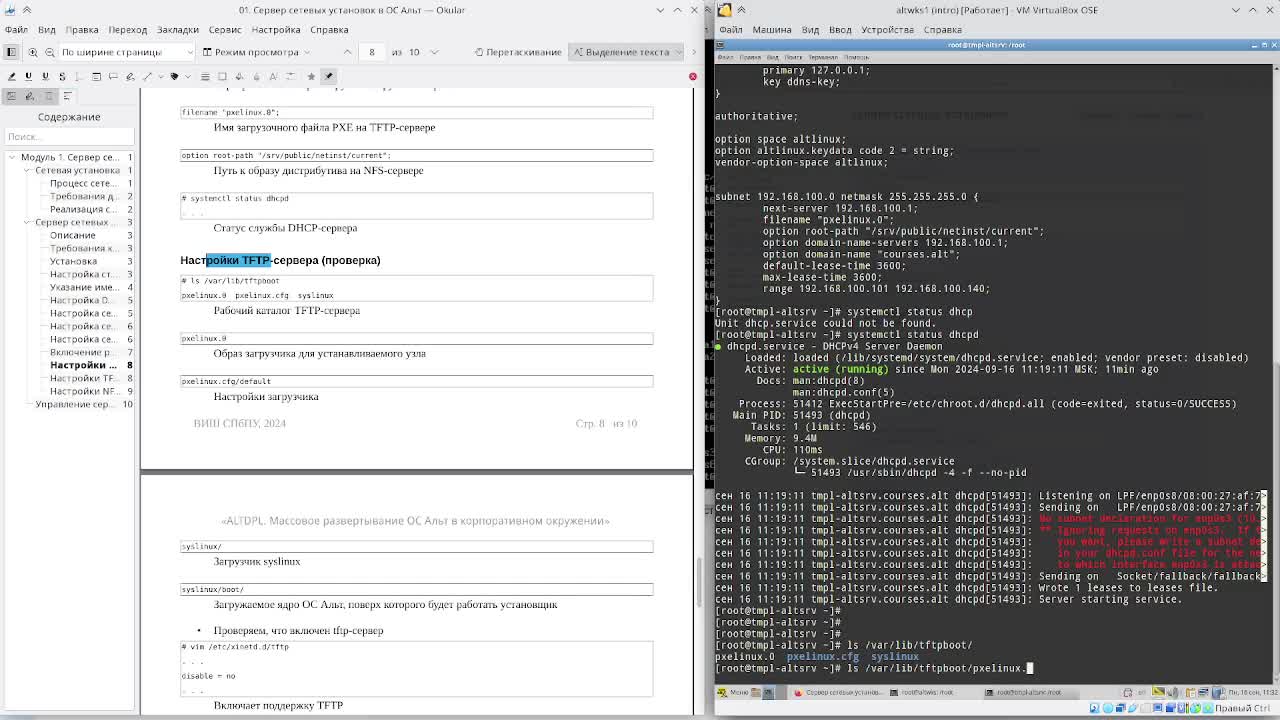Select the freehand line annotation tool
The width and height of the screenshot is (1280, 720).
point(130,76)
